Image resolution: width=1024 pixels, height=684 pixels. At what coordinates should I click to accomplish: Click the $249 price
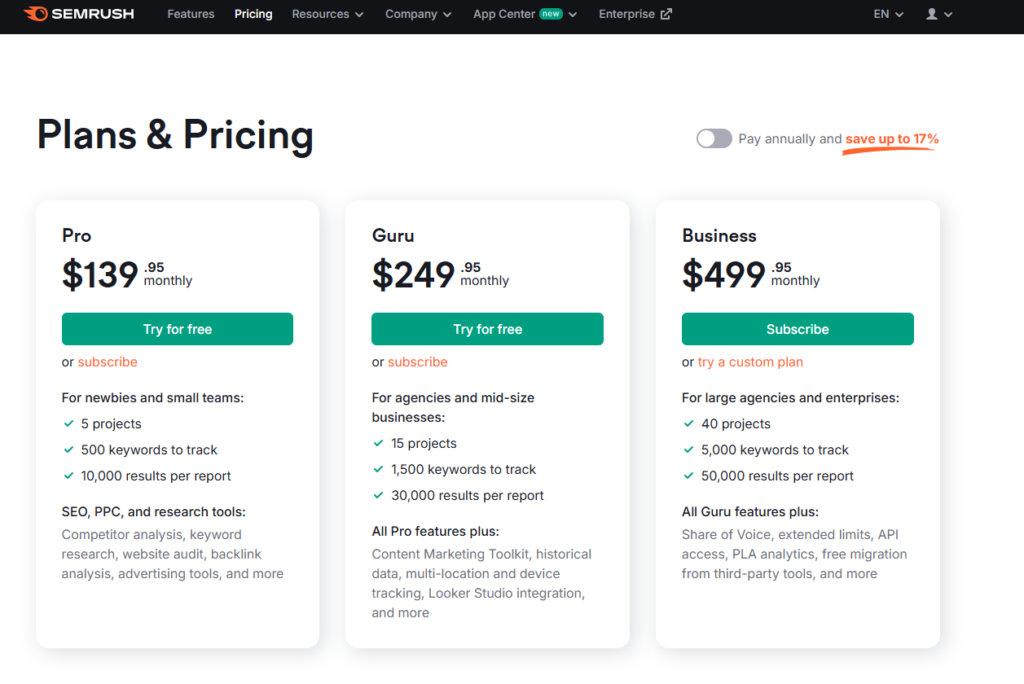click(413, 274)
